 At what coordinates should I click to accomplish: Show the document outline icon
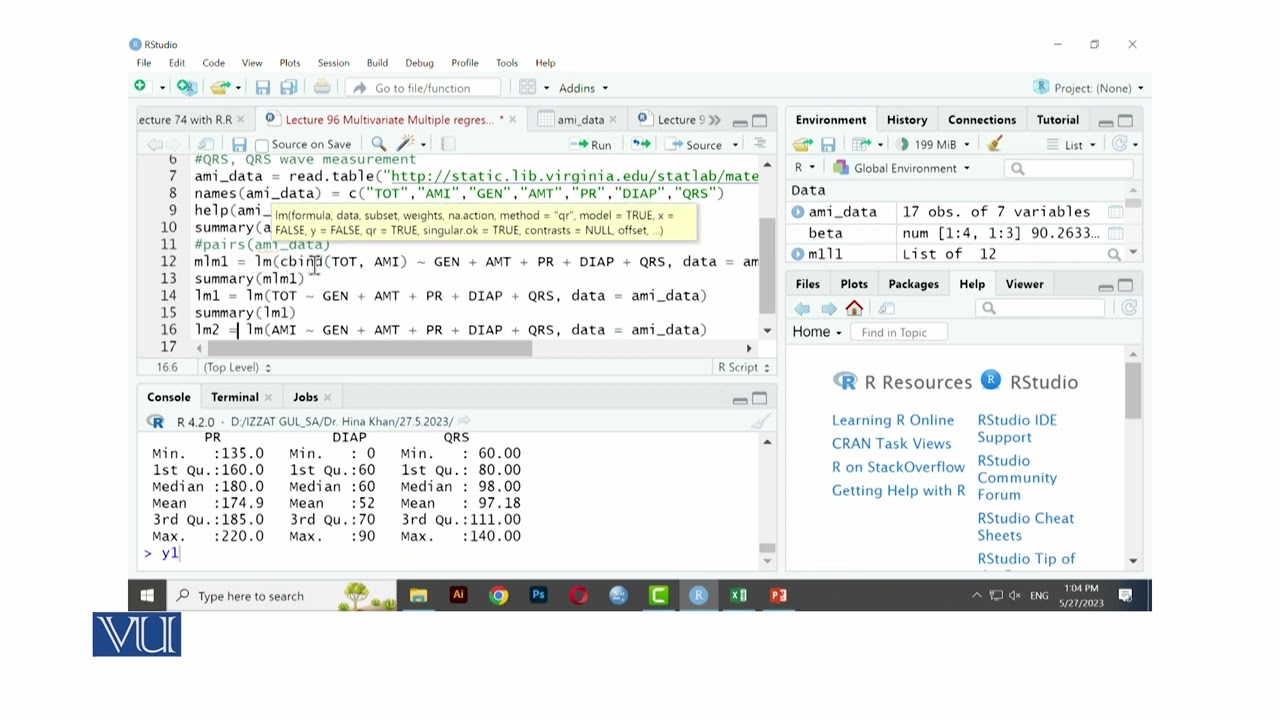760,144
